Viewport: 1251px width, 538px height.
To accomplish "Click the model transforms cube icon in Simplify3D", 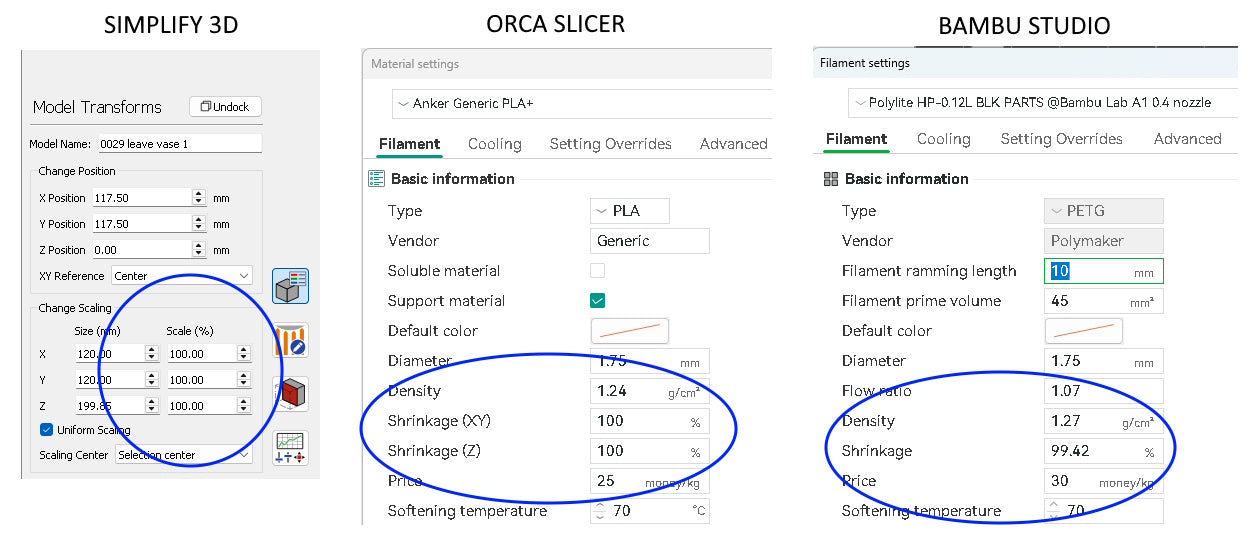I will (x=290, y=286).
